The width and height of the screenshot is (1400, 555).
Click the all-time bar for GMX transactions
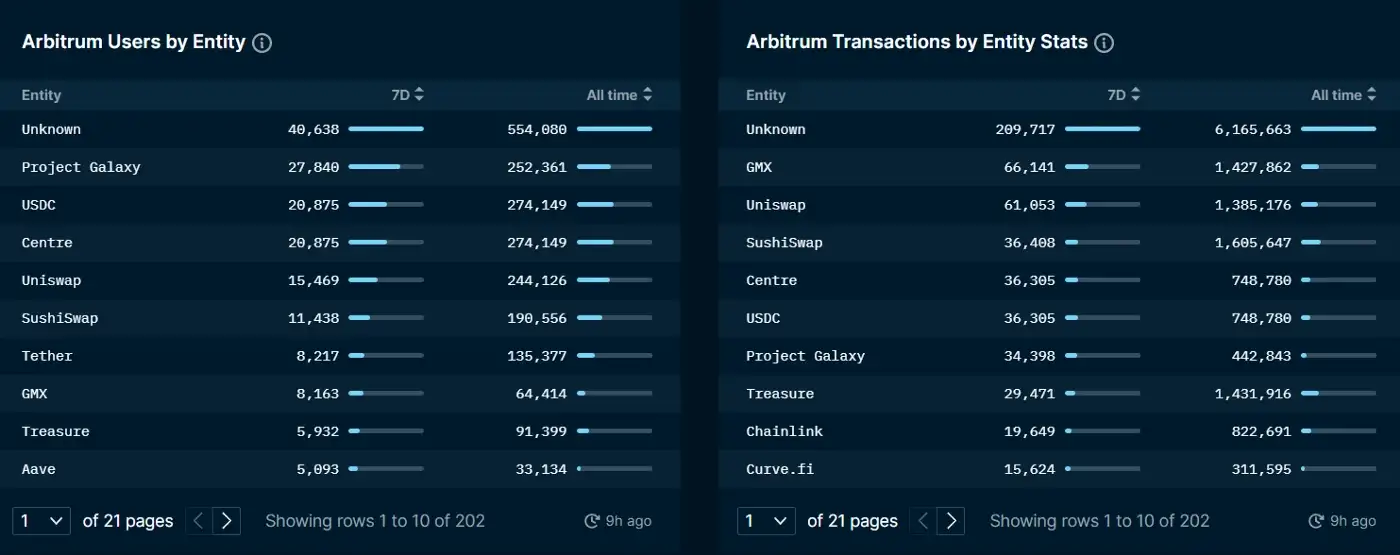(1339, 167)
